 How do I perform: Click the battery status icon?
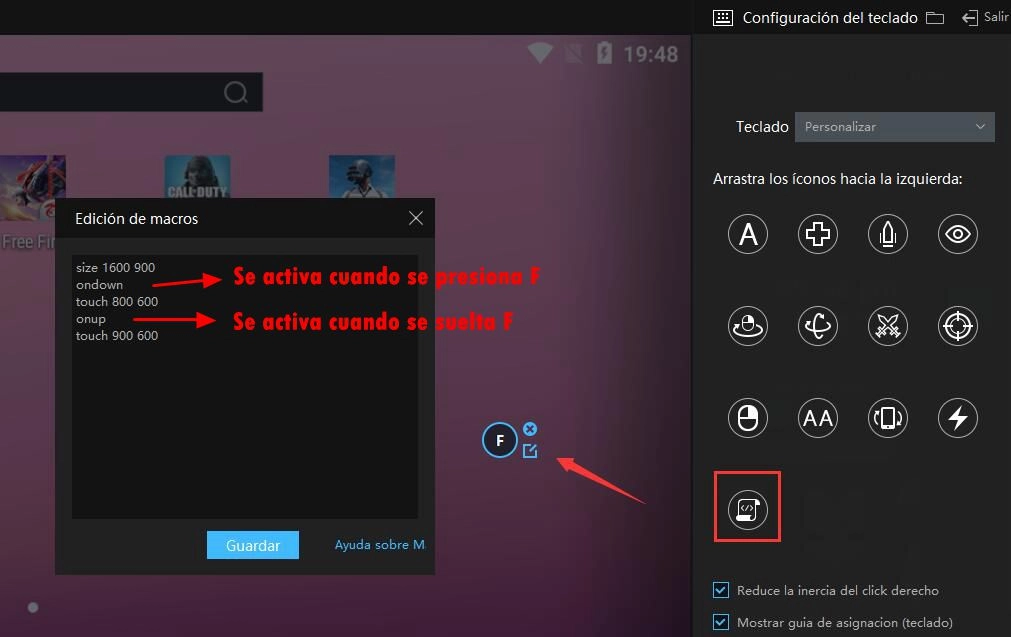604,53
